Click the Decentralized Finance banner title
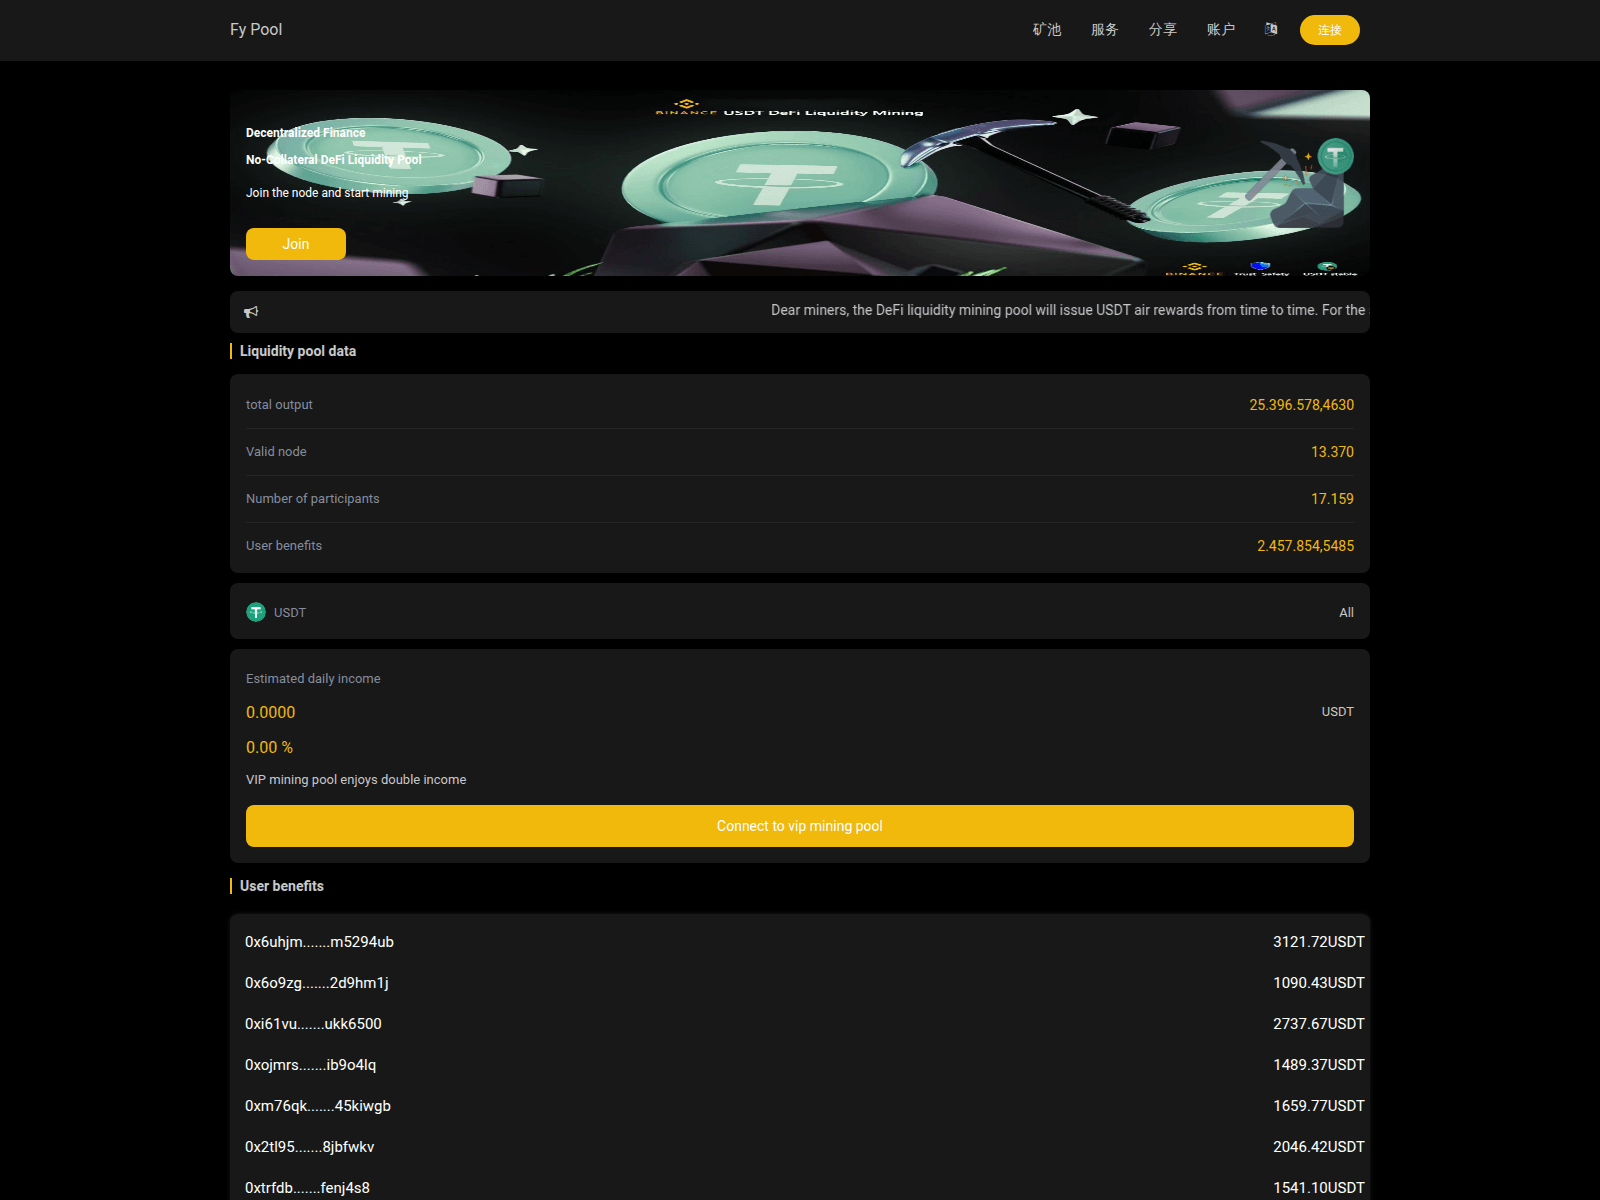Image resolution: width=1600 pixels, height=1200 pixels. coord(306,133)
